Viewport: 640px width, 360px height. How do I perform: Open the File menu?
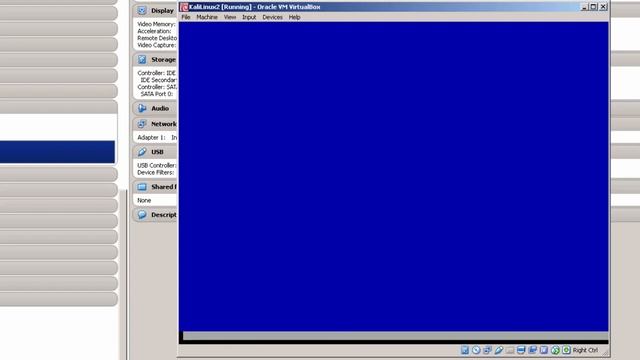click(x=186, y=17)
